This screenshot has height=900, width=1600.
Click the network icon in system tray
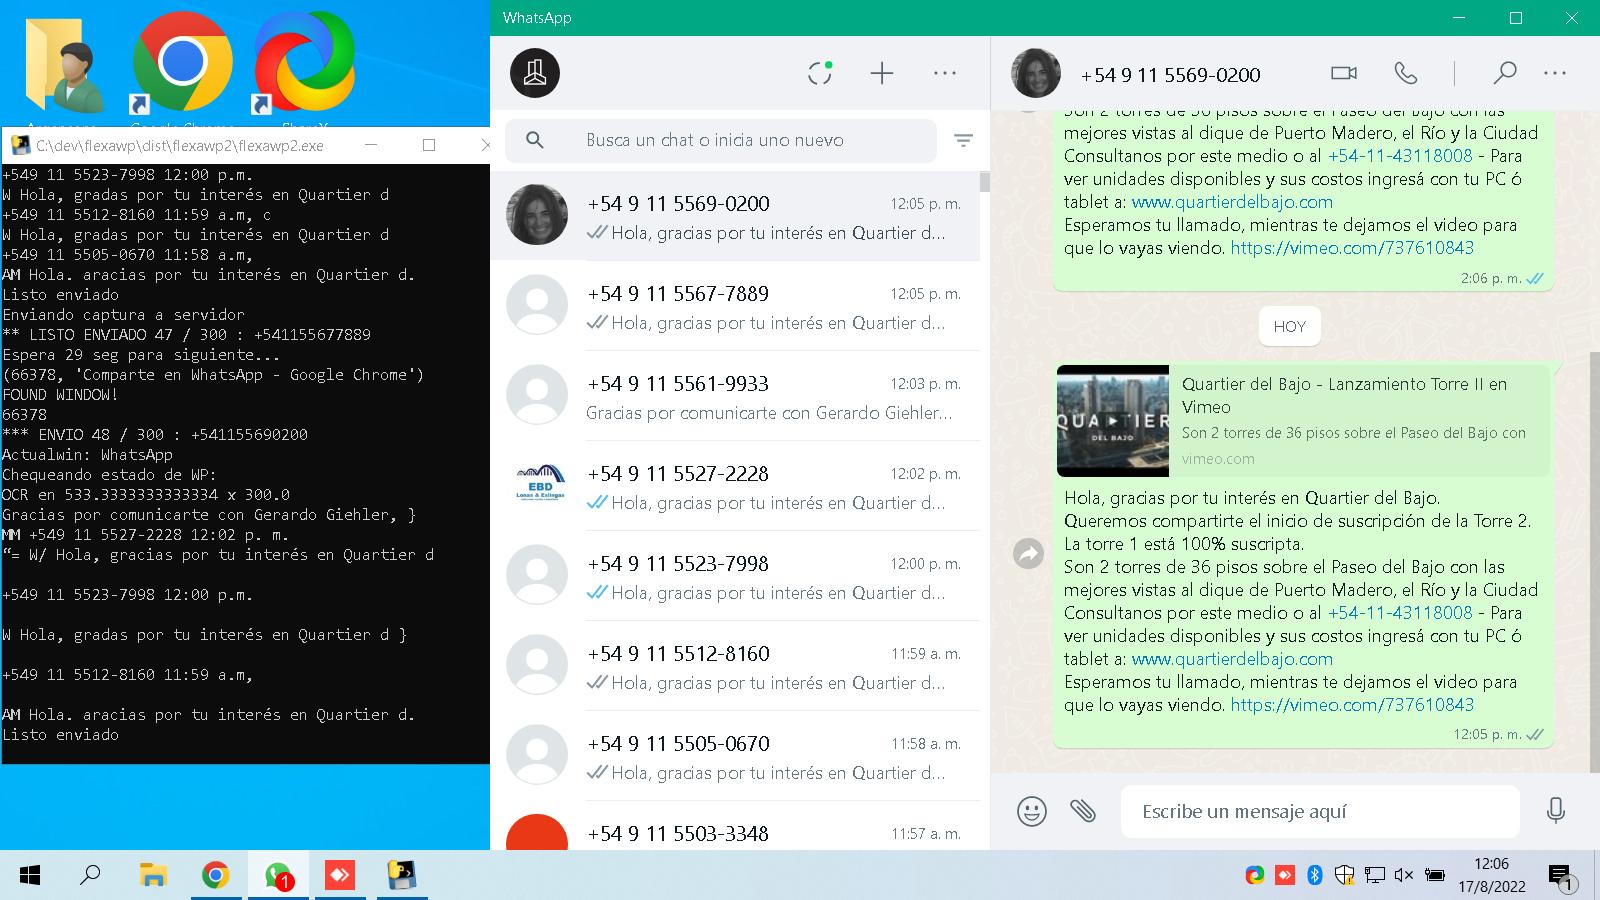(1375, 876)
